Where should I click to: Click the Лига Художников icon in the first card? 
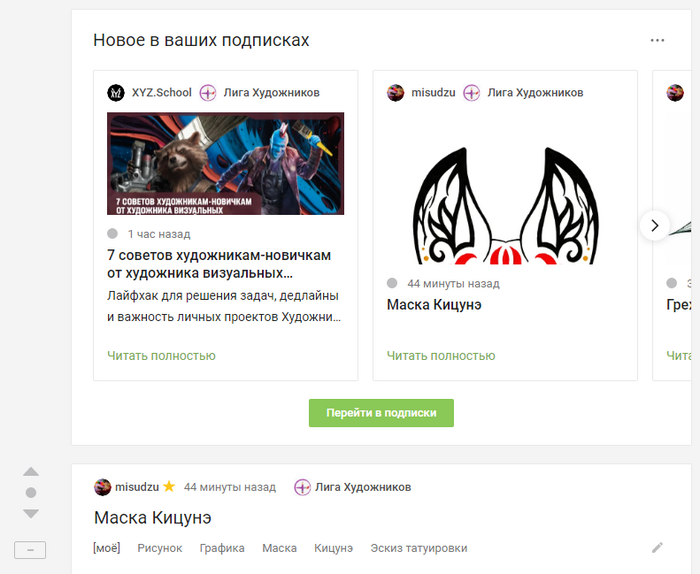(x=208, y=93)
